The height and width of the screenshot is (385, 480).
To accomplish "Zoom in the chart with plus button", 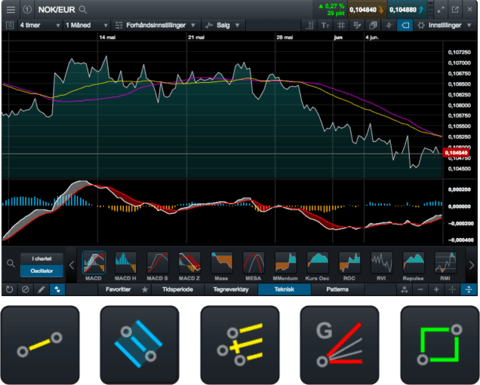I will point(436,289).
